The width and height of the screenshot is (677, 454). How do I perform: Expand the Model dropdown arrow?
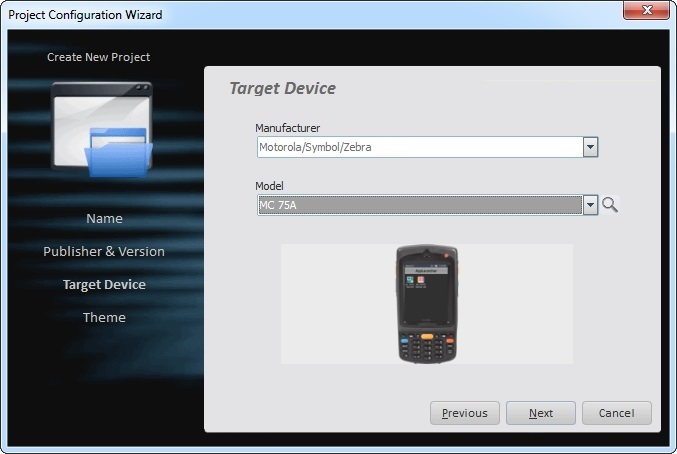tap(590, 205)
